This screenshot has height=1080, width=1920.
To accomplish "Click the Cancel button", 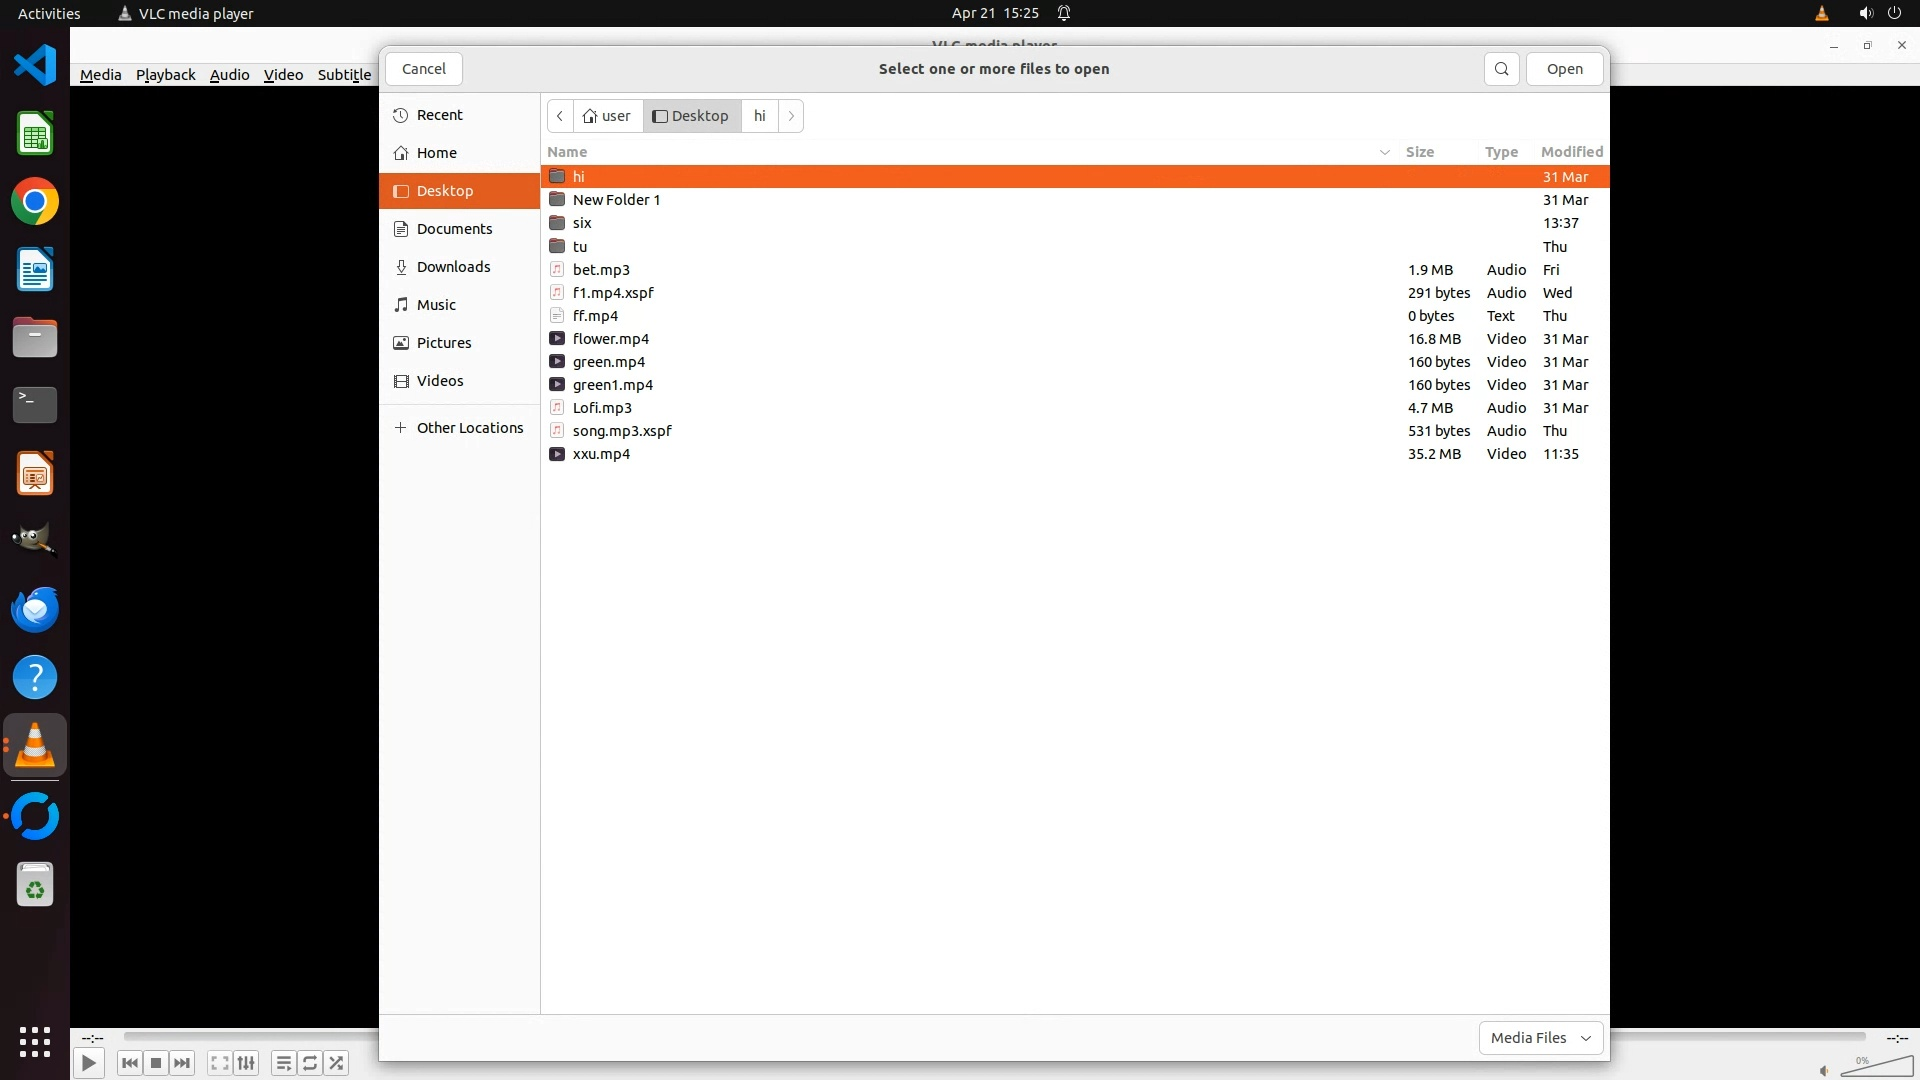I will tap(424, 69).
